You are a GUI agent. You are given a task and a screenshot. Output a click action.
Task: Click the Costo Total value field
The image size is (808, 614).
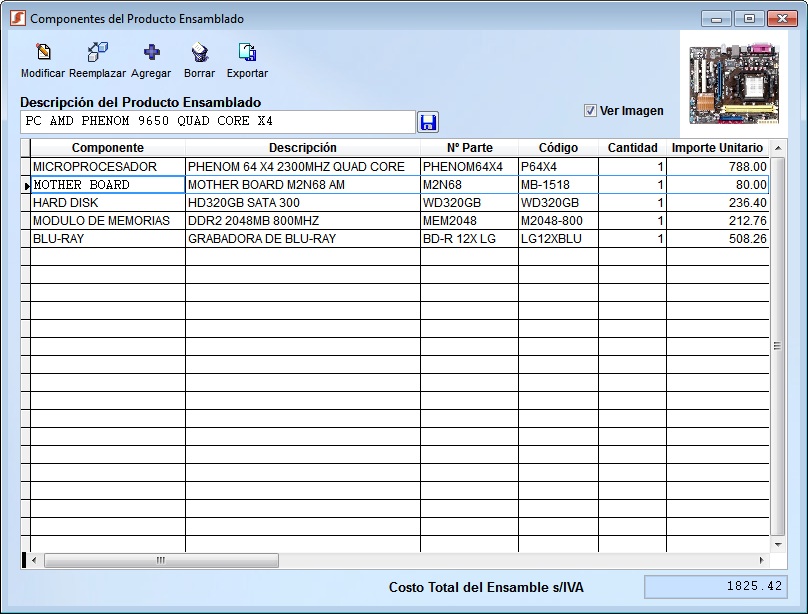coord(715,588)
